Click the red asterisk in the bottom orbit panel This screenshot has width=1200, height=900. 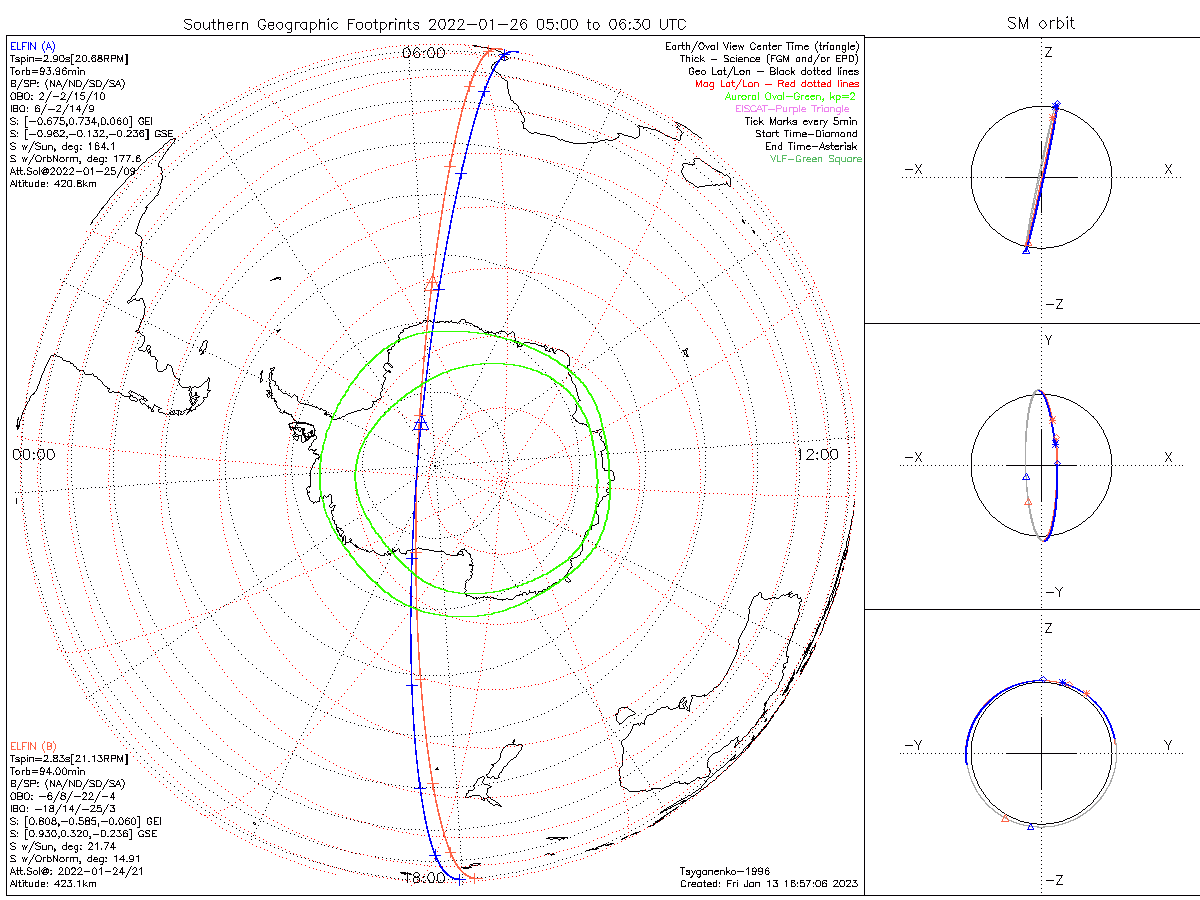point(1086,692)
